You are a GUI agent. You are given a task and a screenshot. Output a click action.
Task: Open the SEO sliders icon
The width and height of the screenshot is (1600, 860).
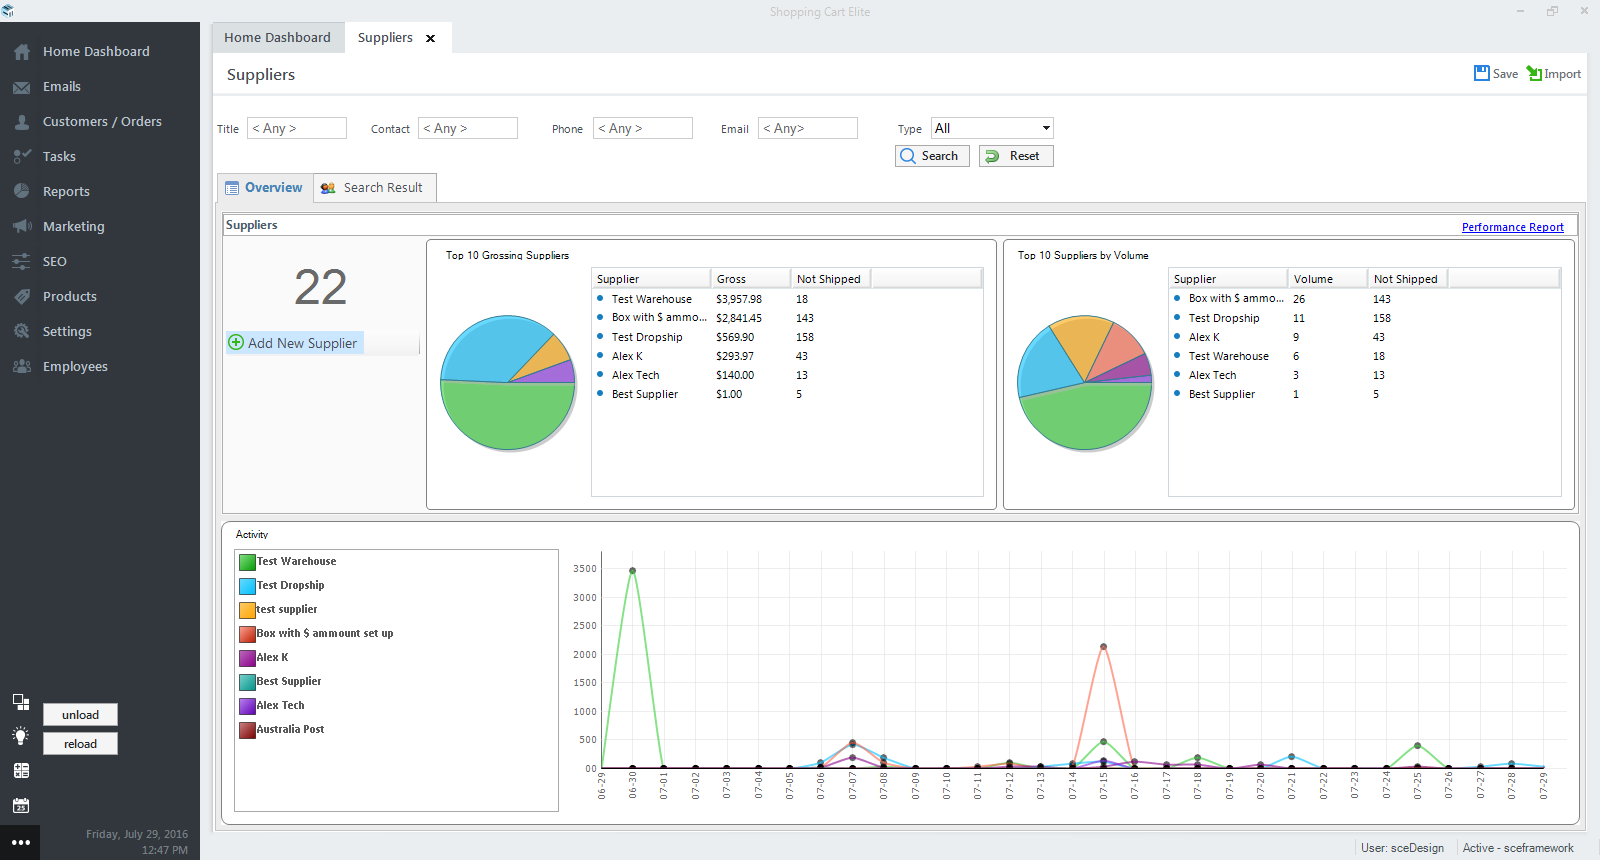pyautogui.click(x=21, y=262)
